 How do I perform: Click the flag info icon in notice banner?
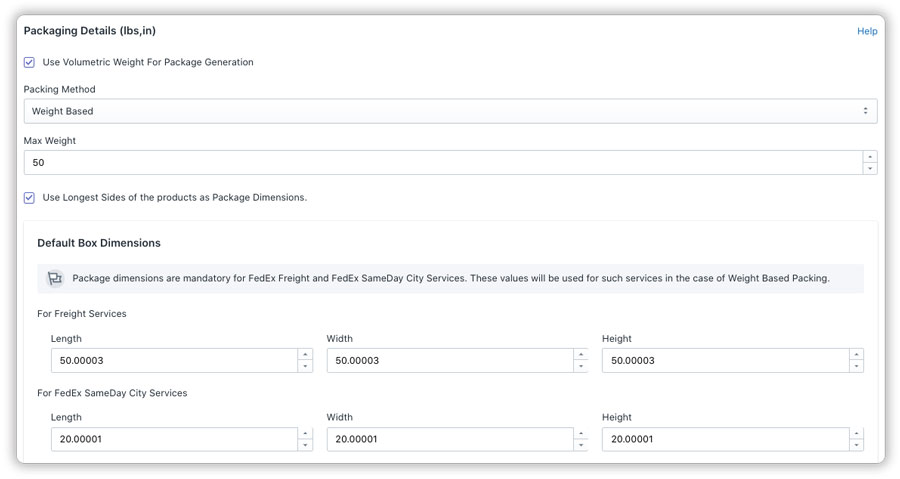tap(55, 279)
